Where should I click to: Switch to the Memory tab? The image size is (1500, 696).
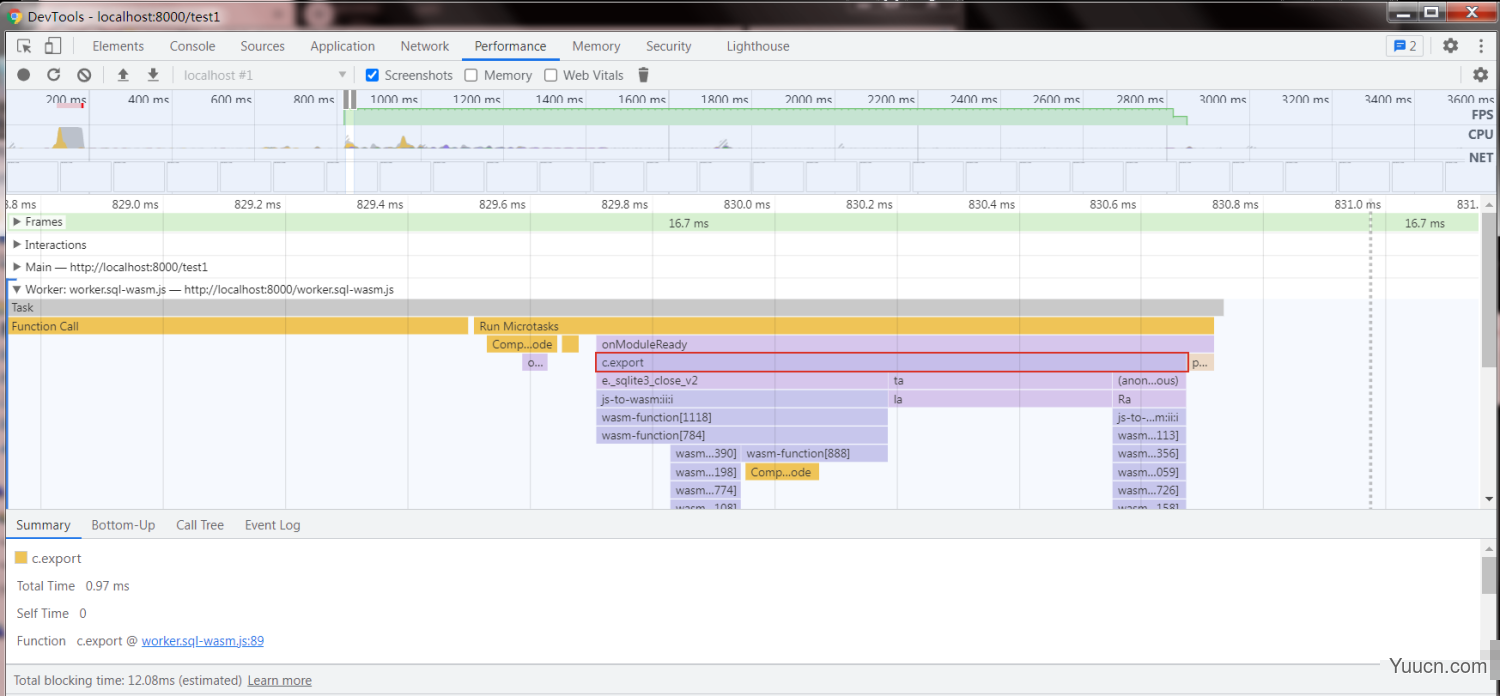click(596, 46)
